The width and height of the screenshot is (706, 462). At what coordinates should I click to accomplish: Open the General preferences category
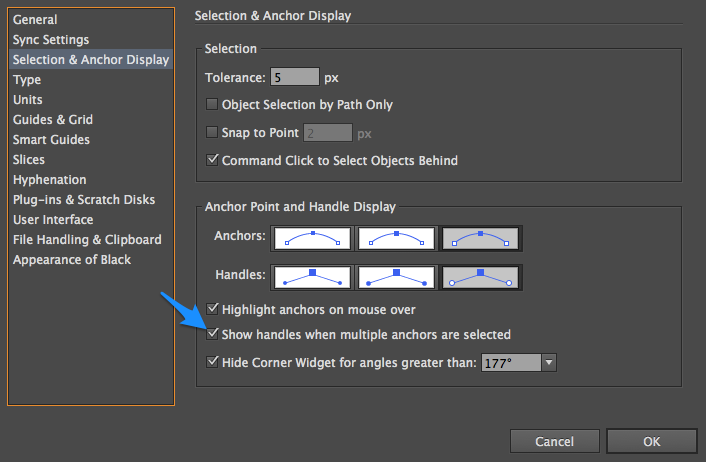pyautogui.click(x=35, y=20)
